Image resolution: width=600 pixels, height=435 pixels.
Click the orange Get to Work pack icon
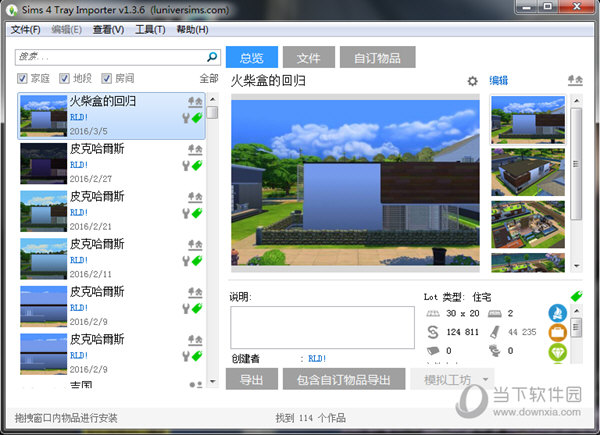point(558,332)
